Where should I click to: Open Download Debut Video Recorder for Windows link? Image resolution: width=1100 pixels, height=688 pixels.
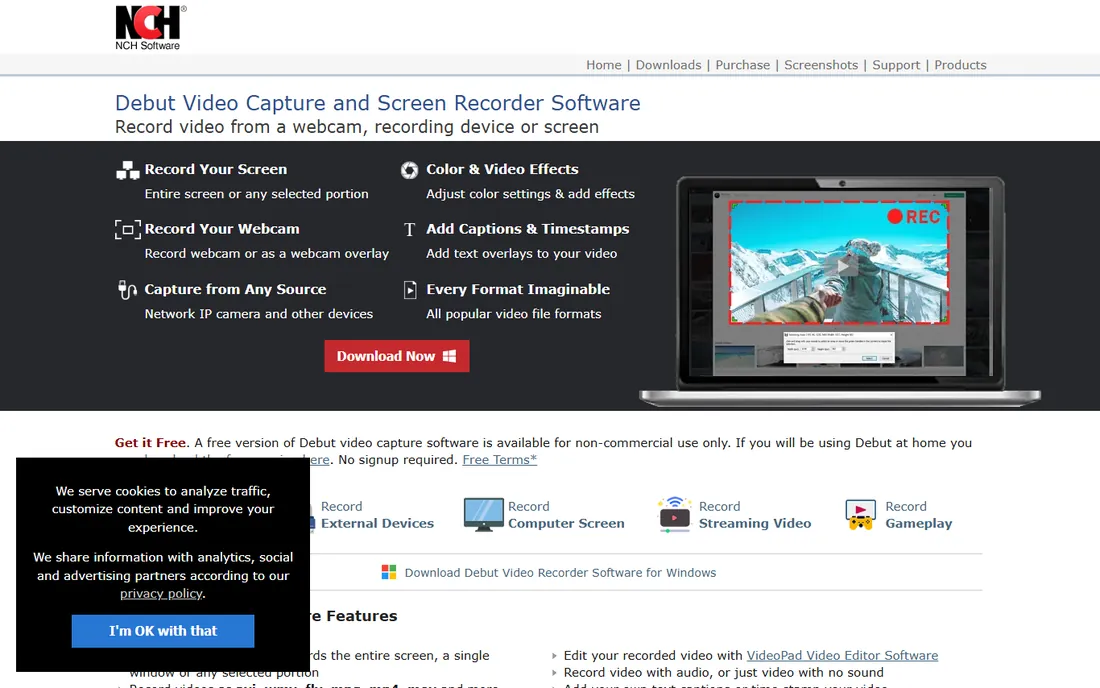click(561, 572)
